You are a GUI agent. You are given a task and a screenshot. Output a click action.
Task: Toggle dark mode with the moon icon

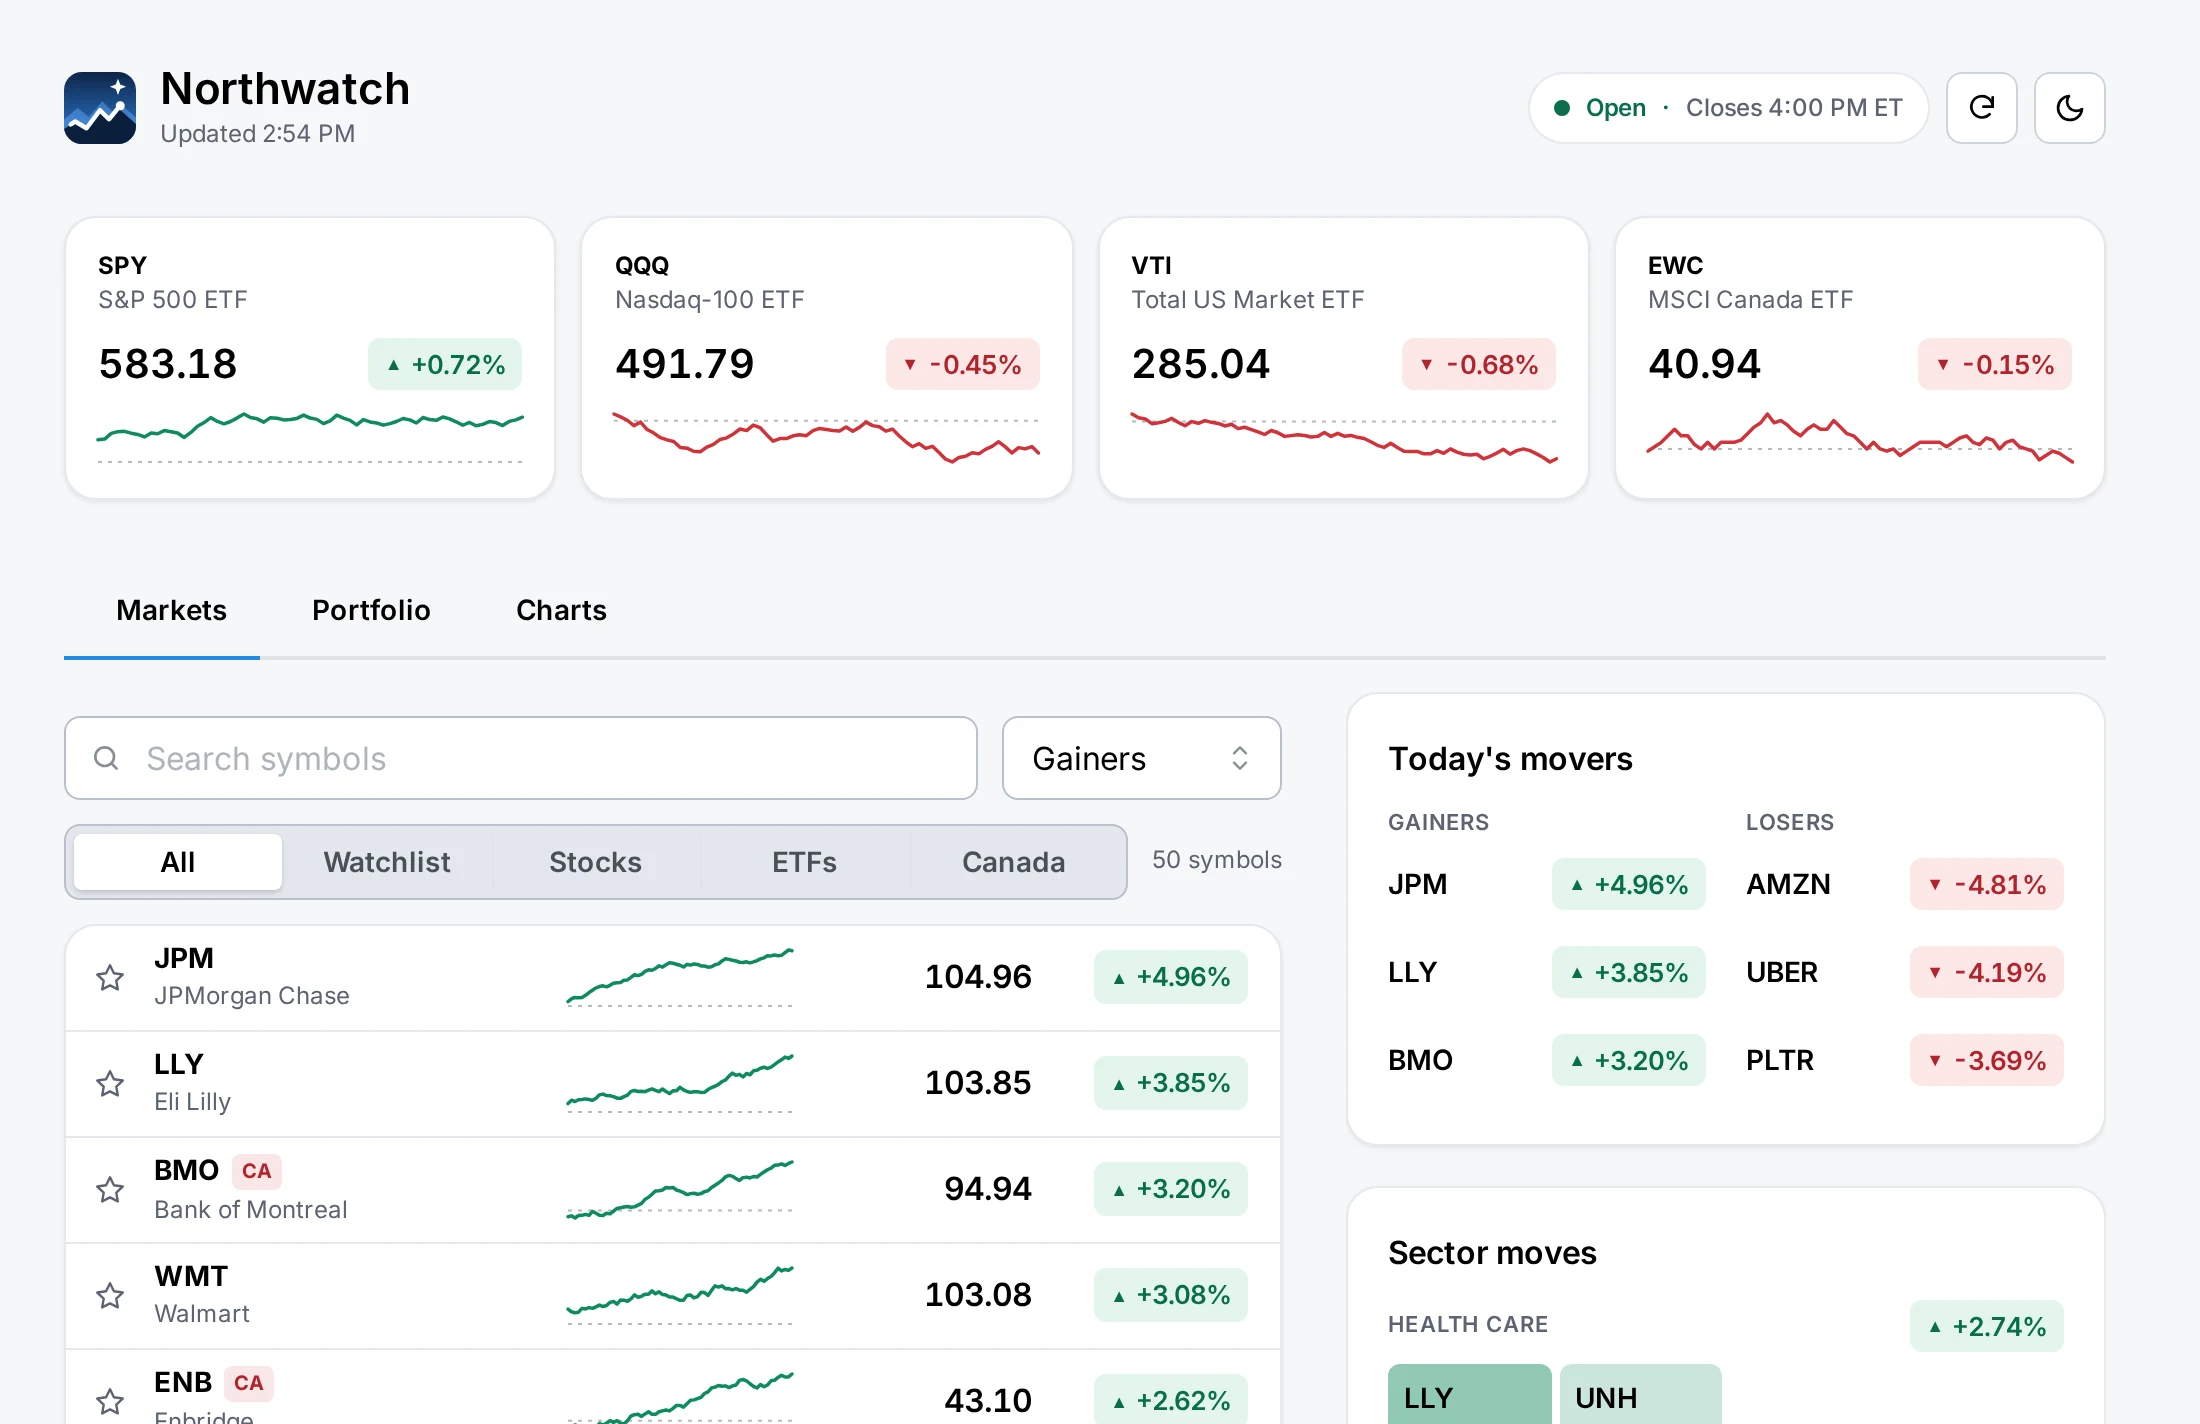pos(2069,108)
